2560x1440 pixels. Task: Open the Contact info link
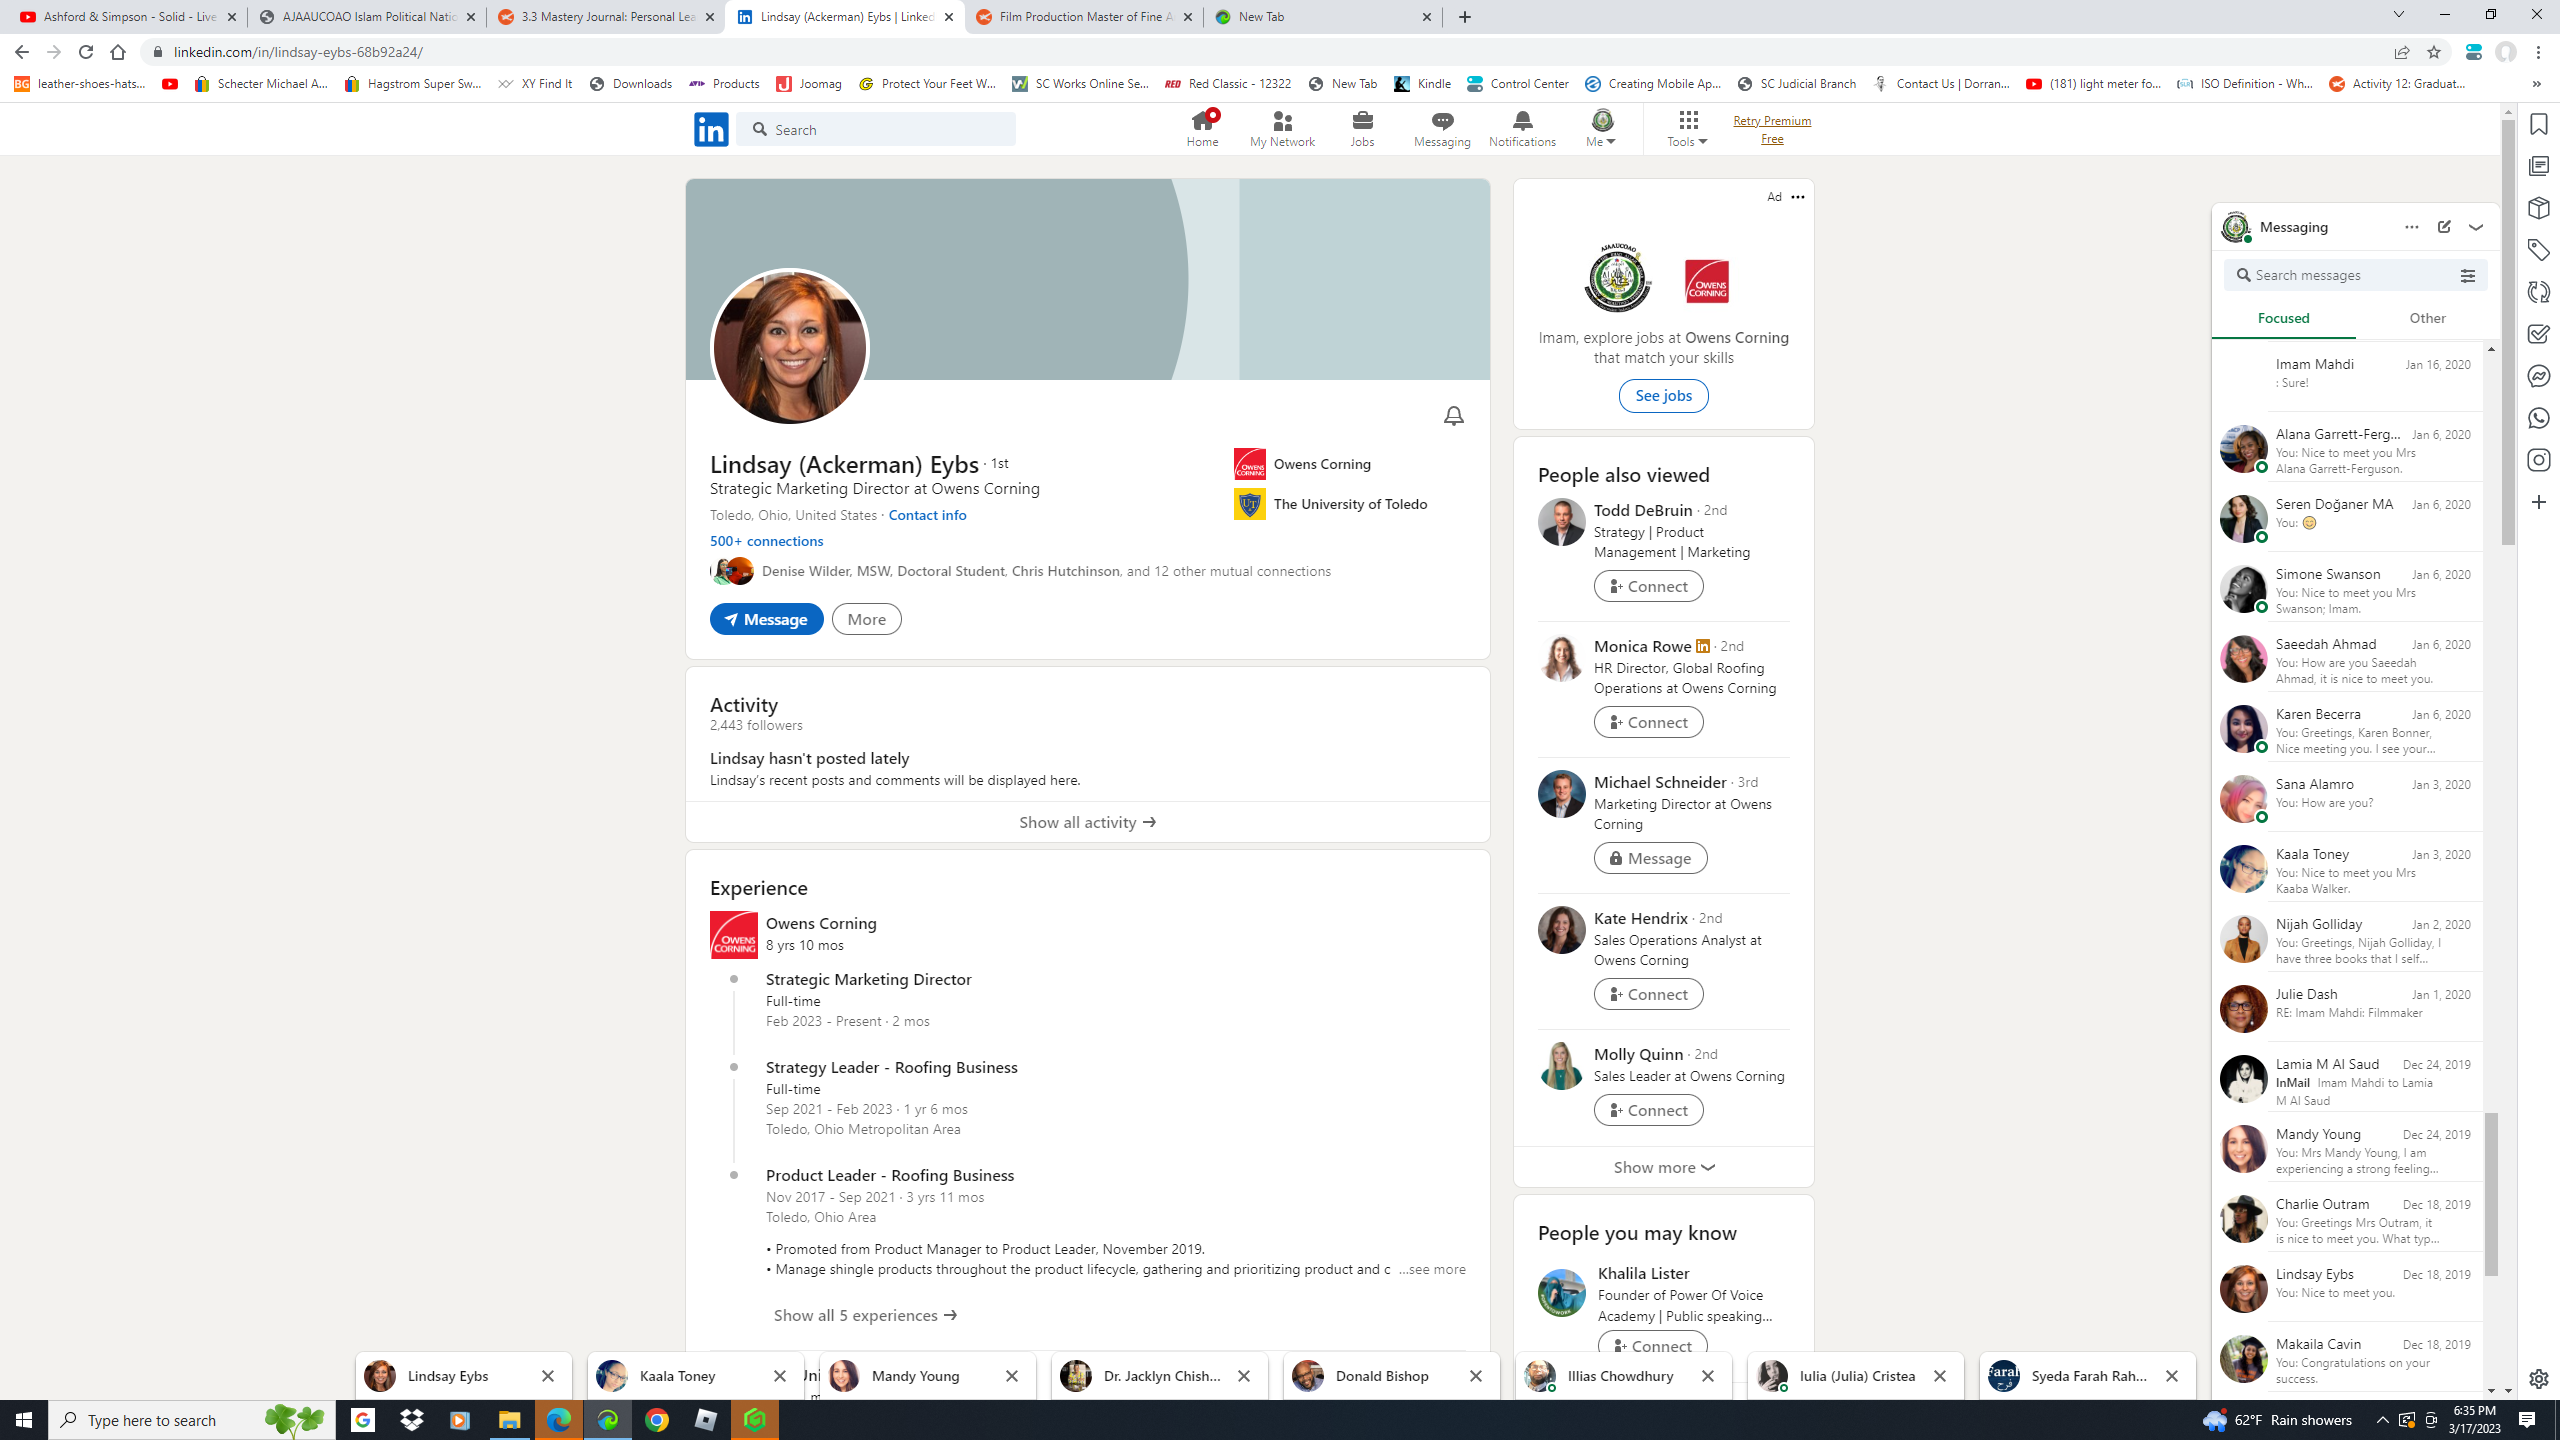point(927,515)
